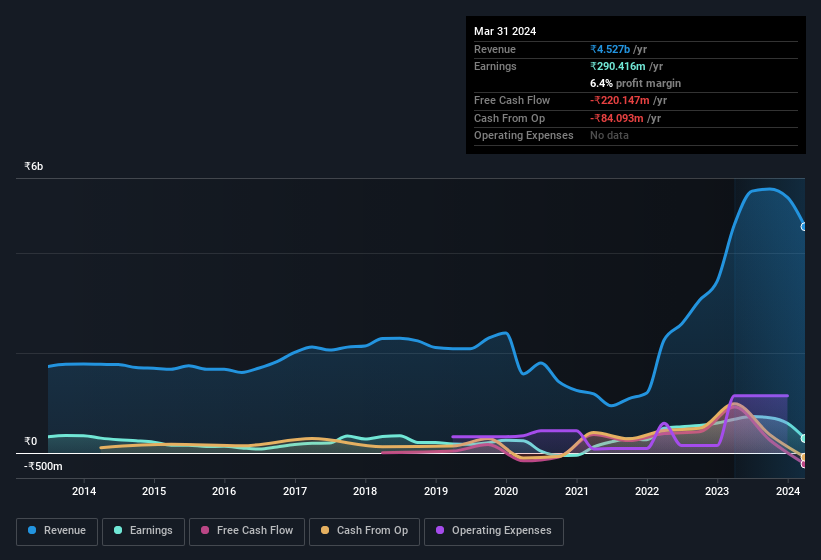821x560 pixels.
Task: Click the Operating Expenses label in tooltip
Action: point(524,135)
